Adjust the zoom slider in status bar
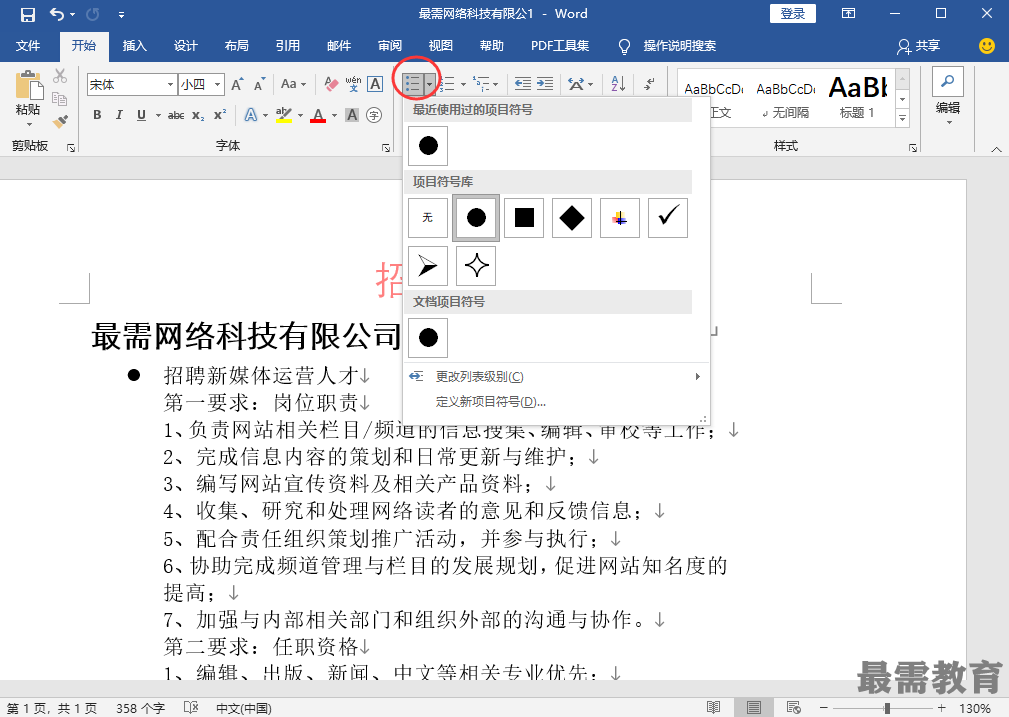Viewport: 1009px width, 717px height. point(886,708)
